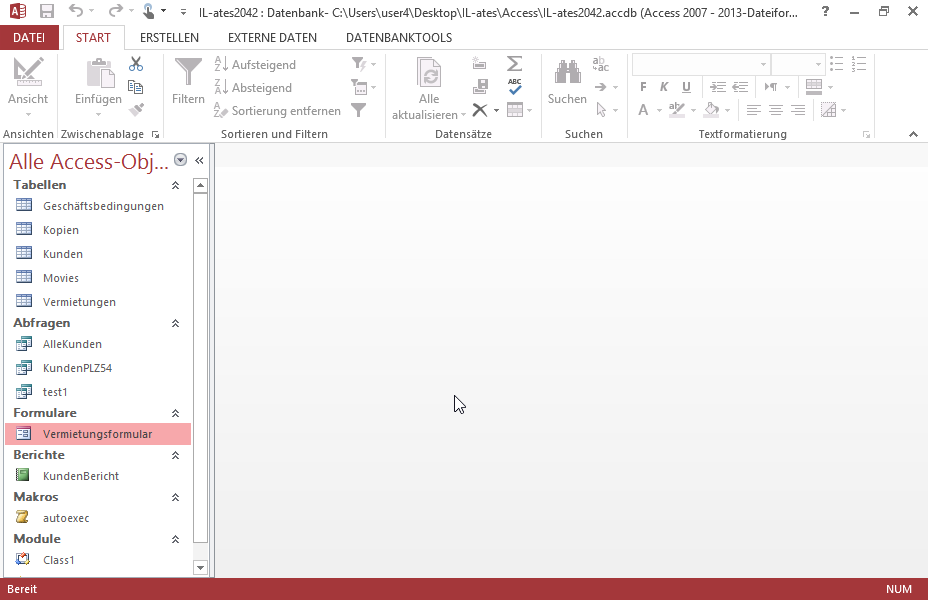The width and height of the screenshot is (928, 600).
Task: Click the scissors Cut icon
Action: point(136,64)
